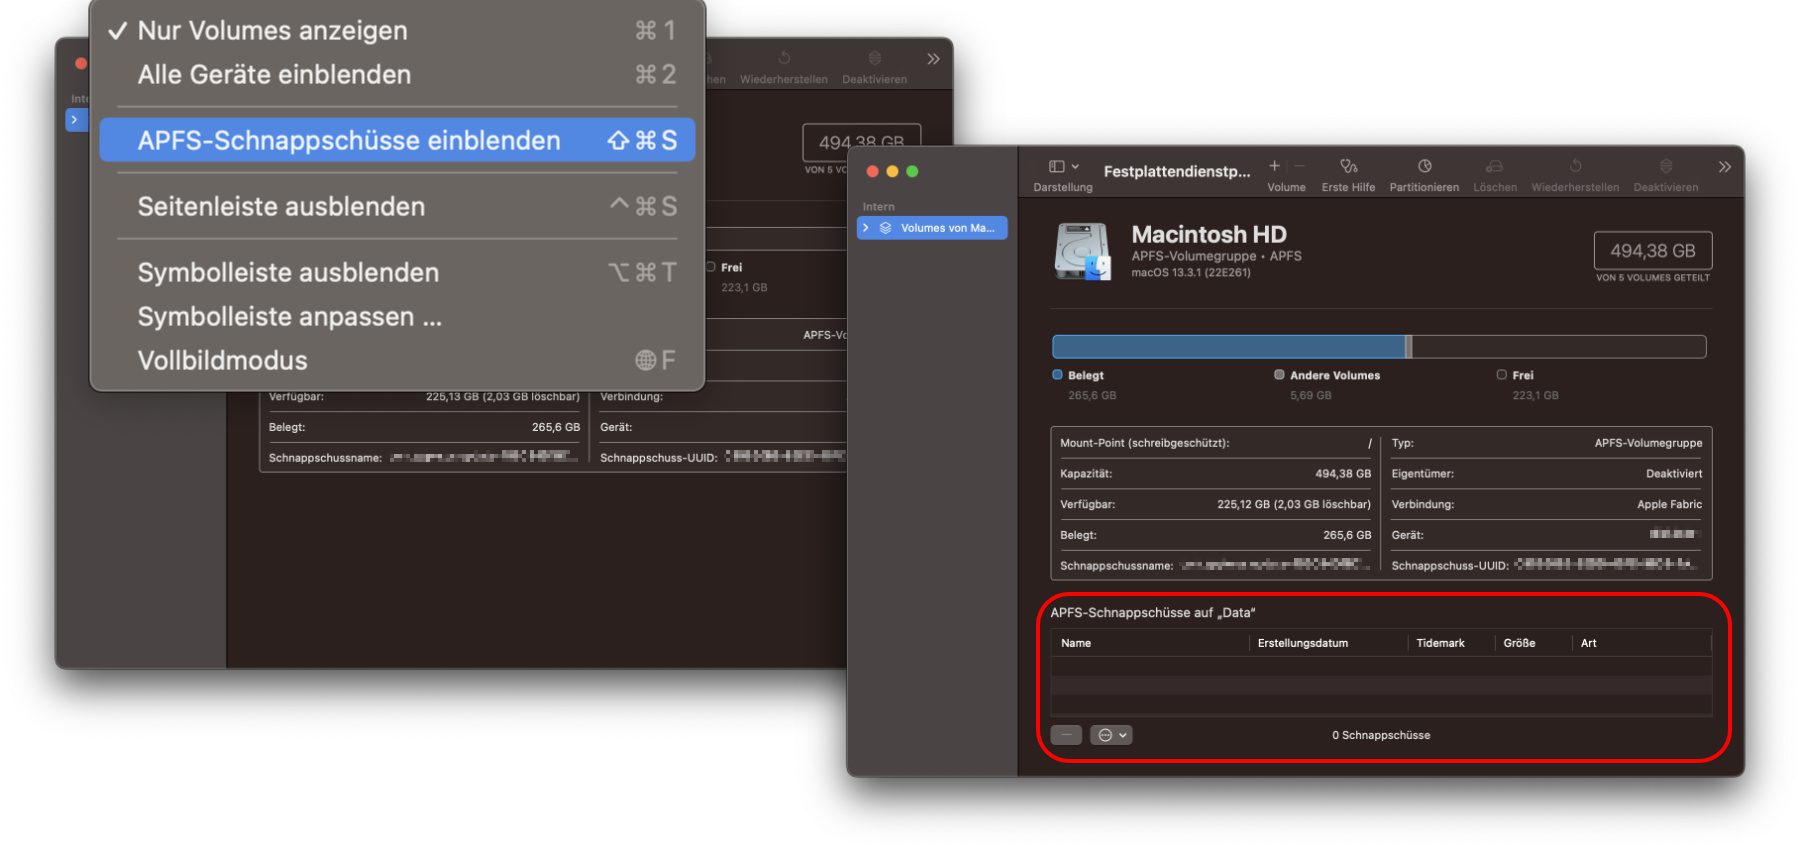Click the Macintosh HD disk icon
The height and width of the screenshot is (850, 1800).
pyautogui.click(x=1082, y=252)
